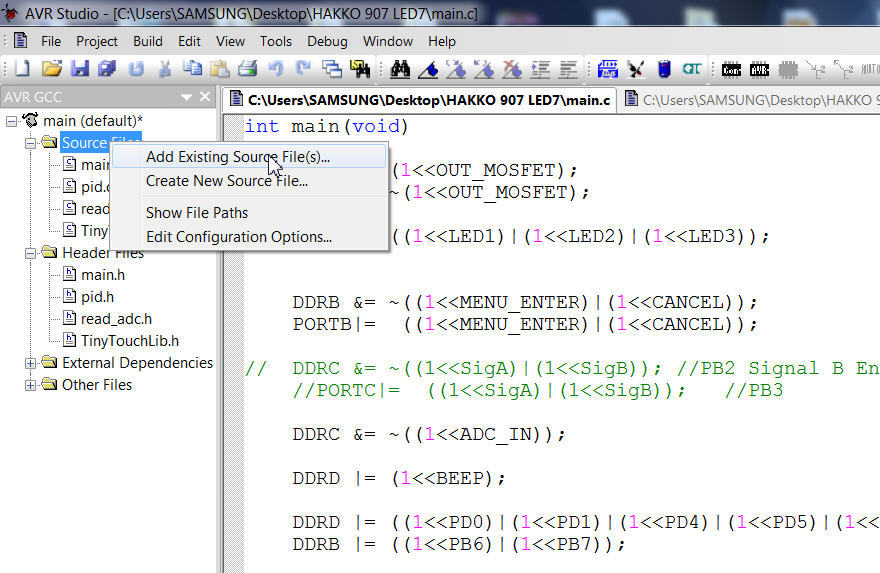Open the Build menu
880x573 pixels.
[148, 42]
